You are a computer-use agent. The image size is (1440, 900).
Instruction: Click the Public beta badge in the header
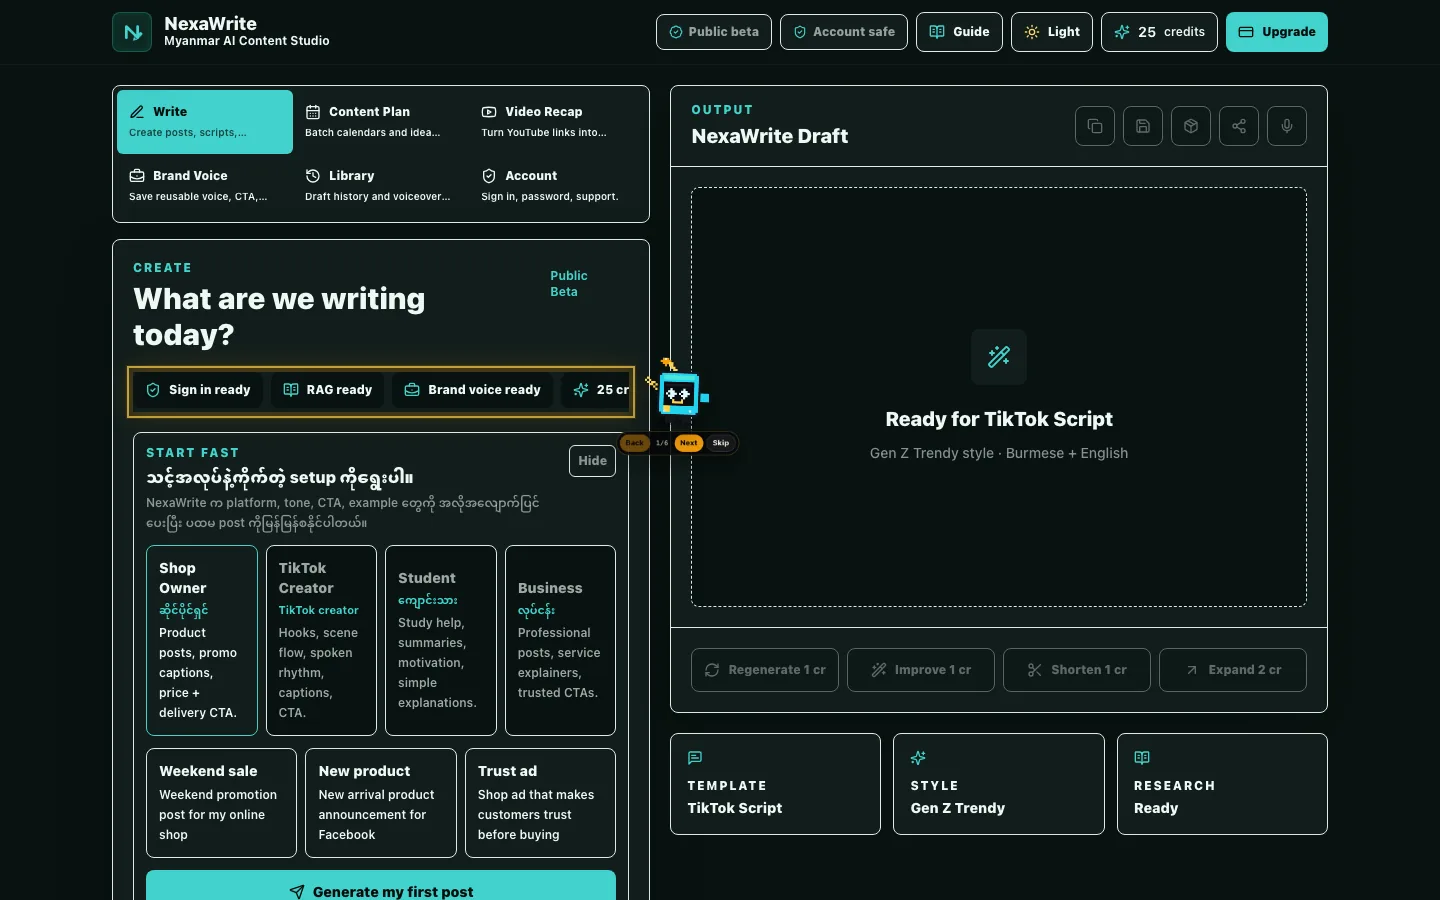coord(714,32)
